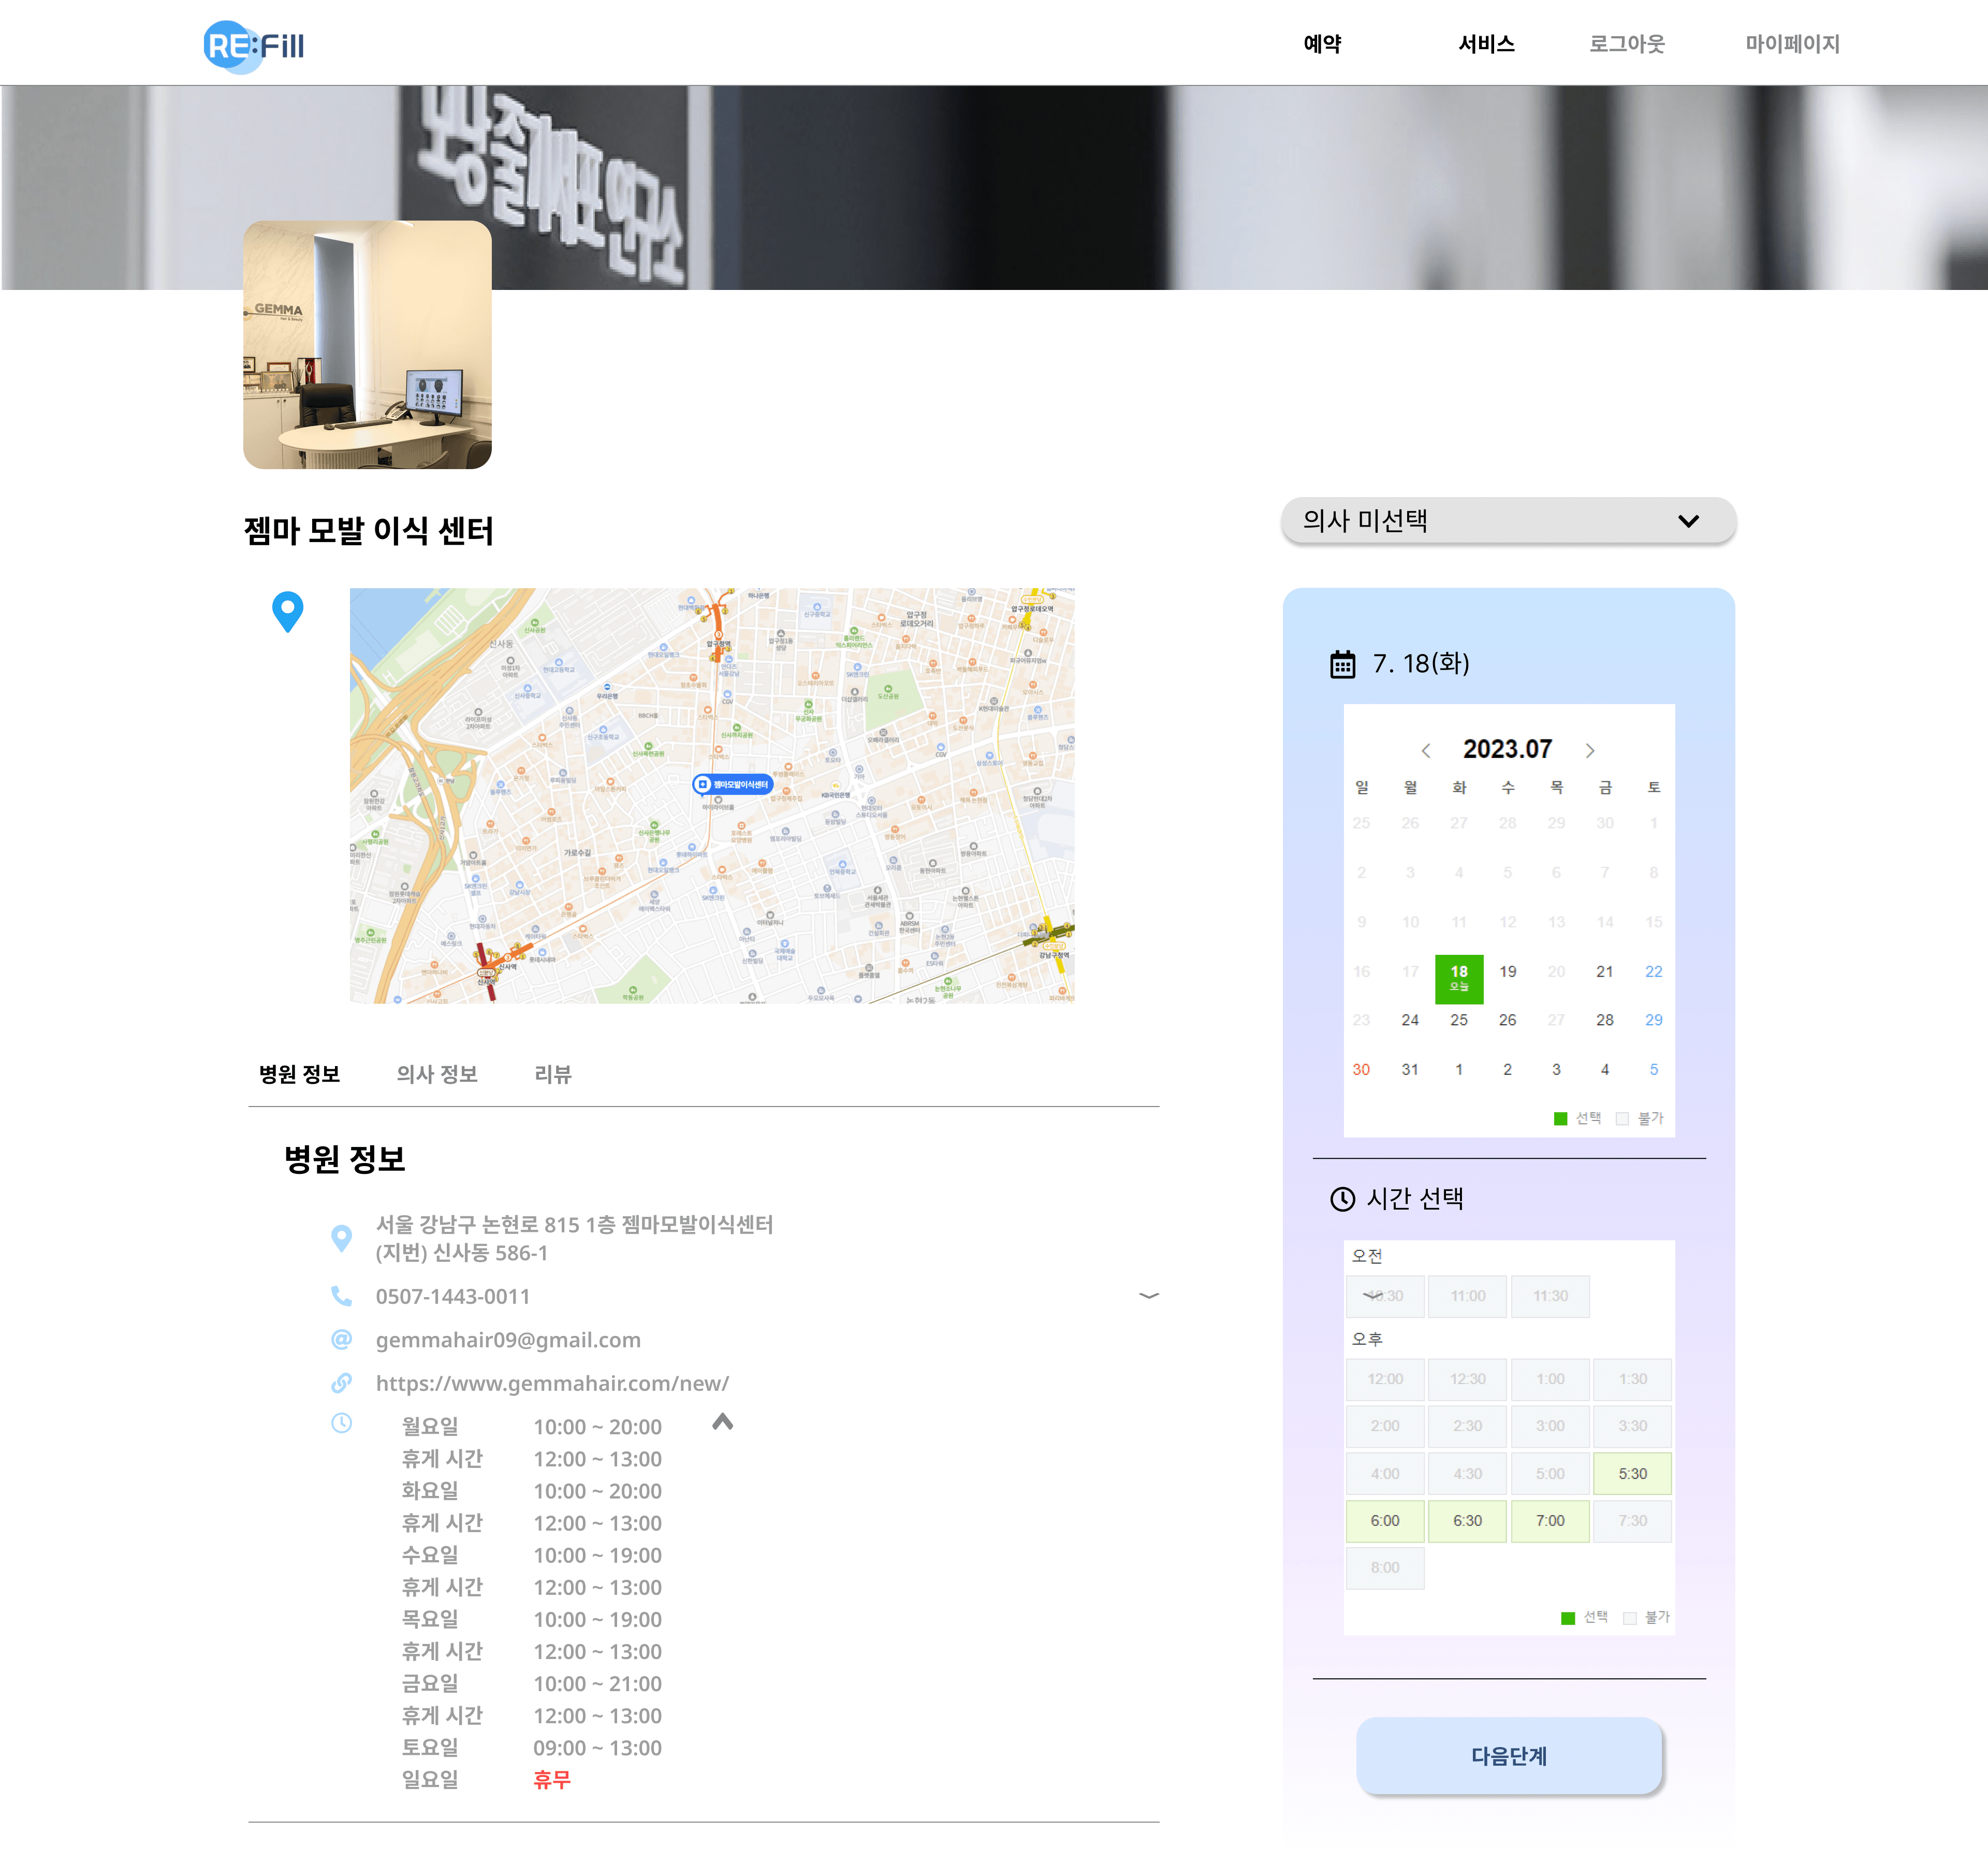Open 마이페이지 from the top navigation
1988x1862 pixels.
coord(1792,44)
